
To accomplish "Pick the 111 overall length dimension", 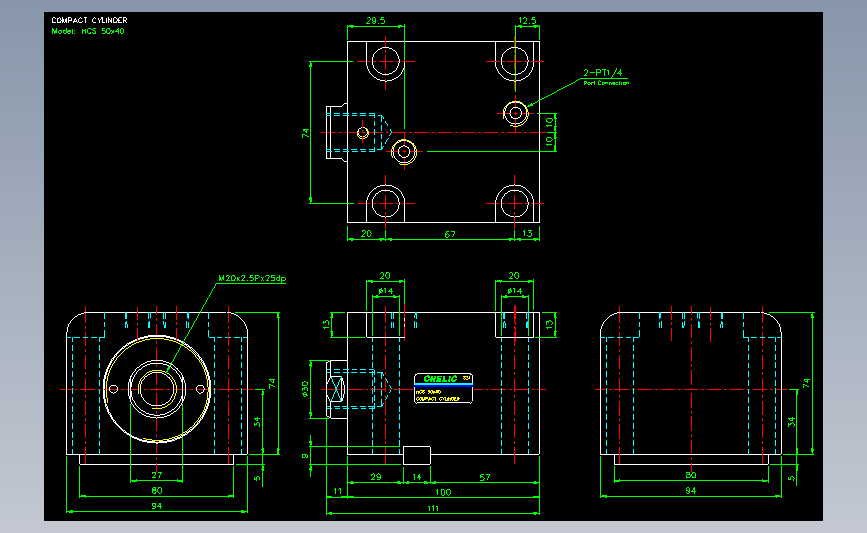I will point(432,508).
